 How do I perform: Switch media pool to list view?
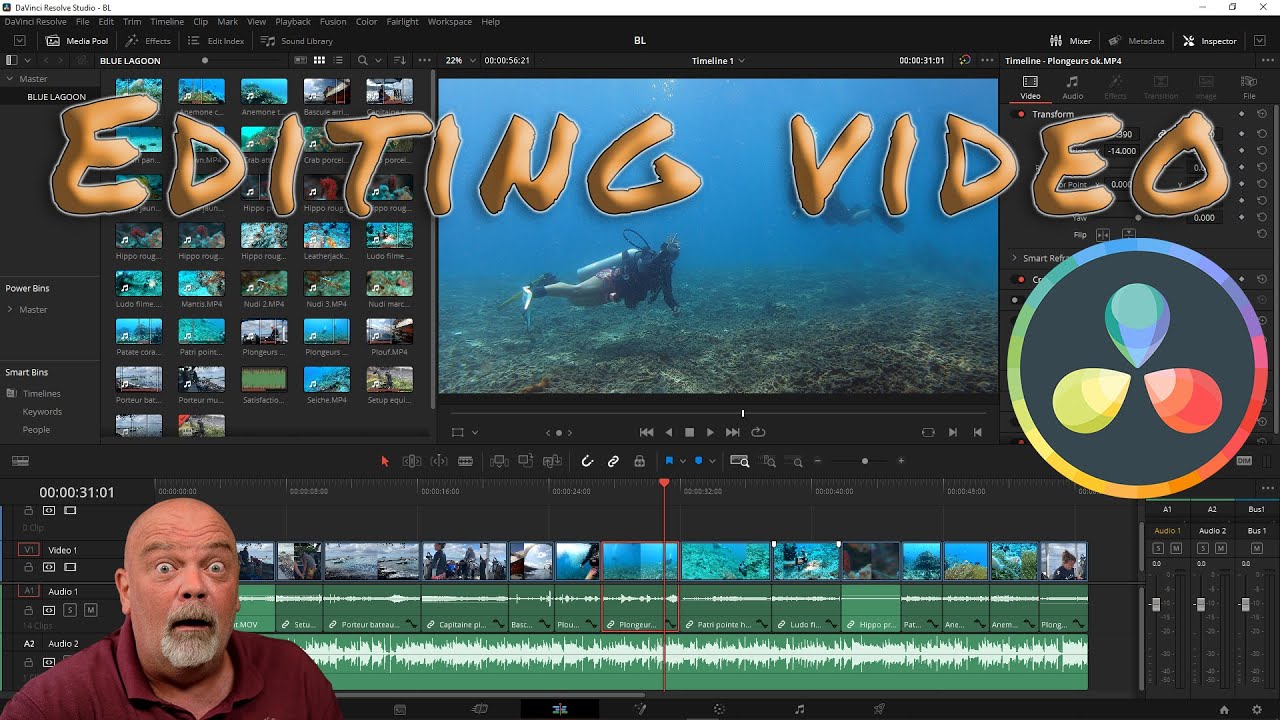coord(338,60)
